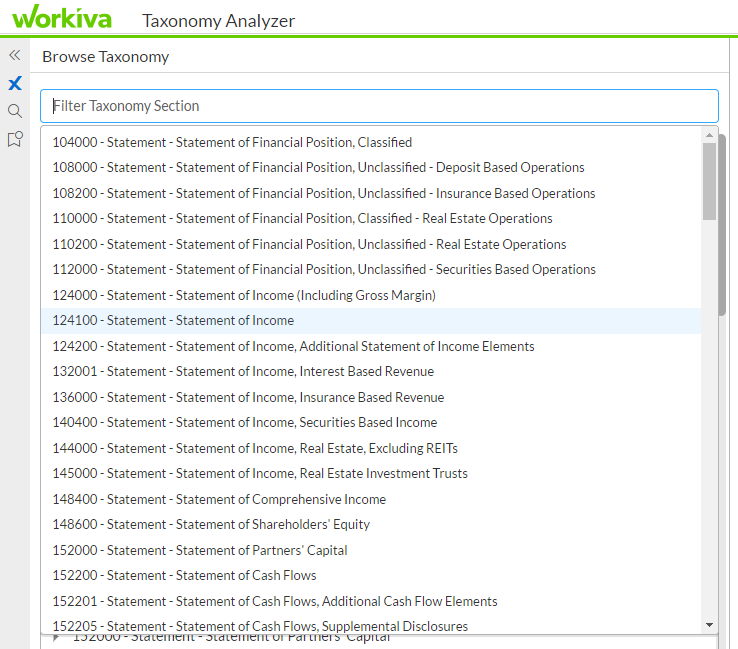The width and height of the screenshot is (738, 649).
Task: Open the bookmark flag icon in sidebar
Action: tap(15, 139)
